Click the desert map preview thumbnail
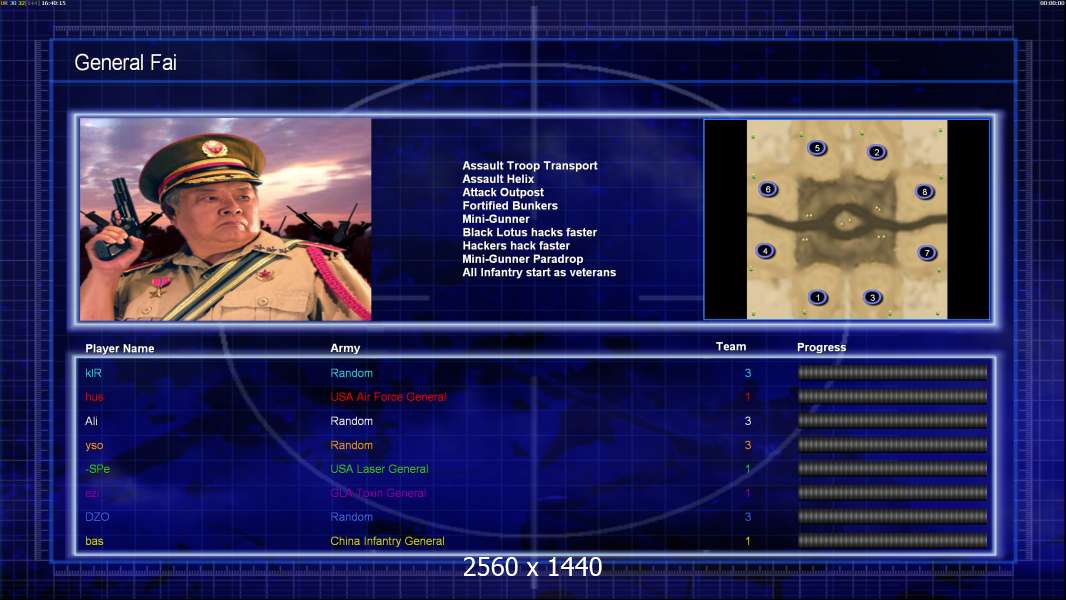 tap(847, 219)
